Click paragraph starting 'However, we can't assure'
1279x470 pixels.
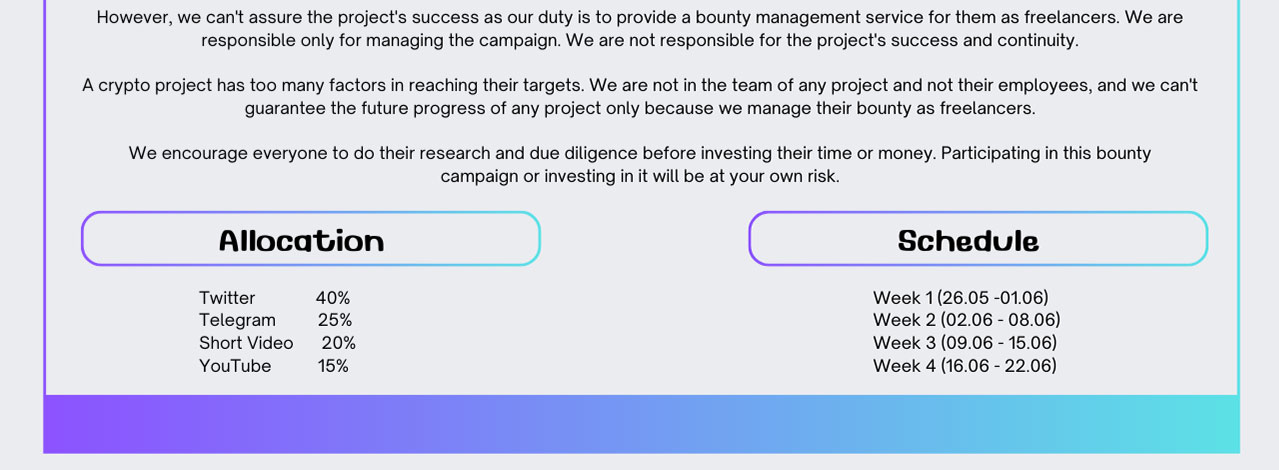pos(640,29)
